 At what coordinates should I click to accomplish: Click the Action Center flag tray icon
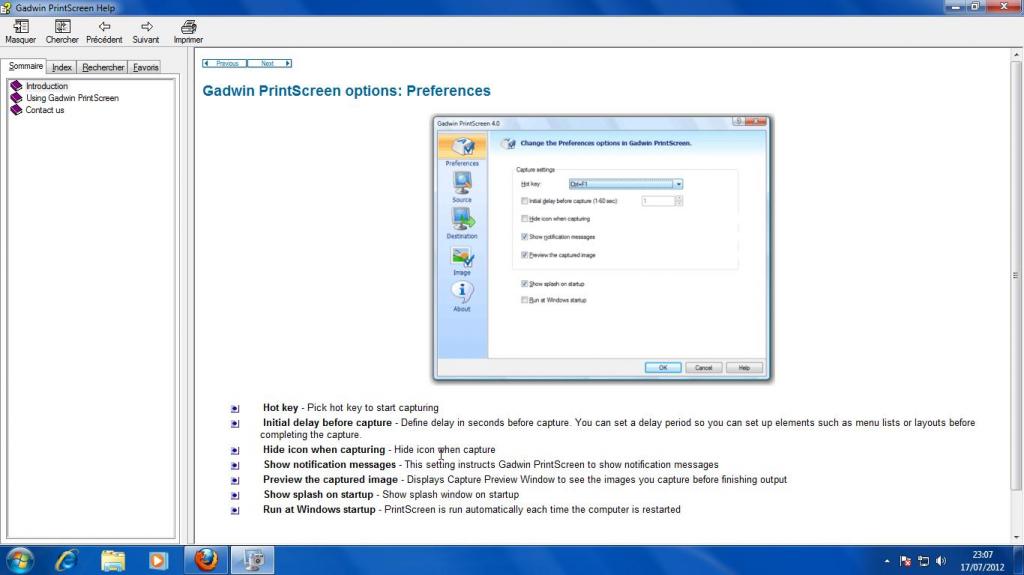pos(905,561)
